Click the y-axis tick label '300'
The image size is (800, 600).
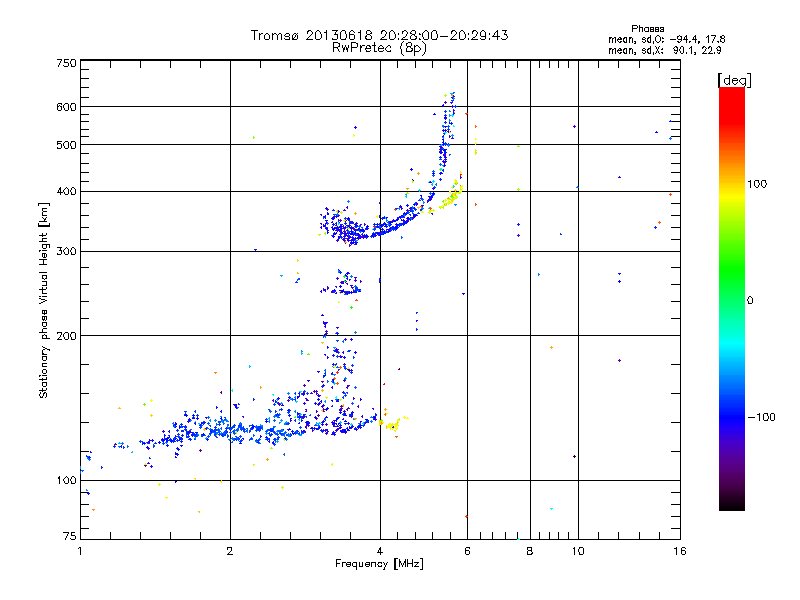click(x=66, y=252)
